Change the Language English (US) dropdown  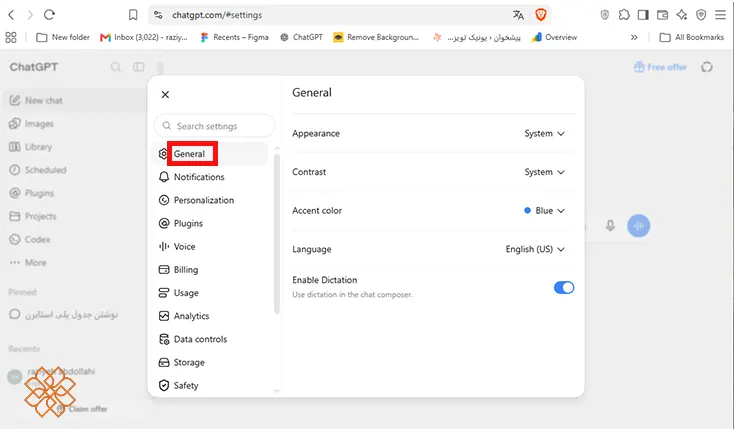tap(535, 249)
